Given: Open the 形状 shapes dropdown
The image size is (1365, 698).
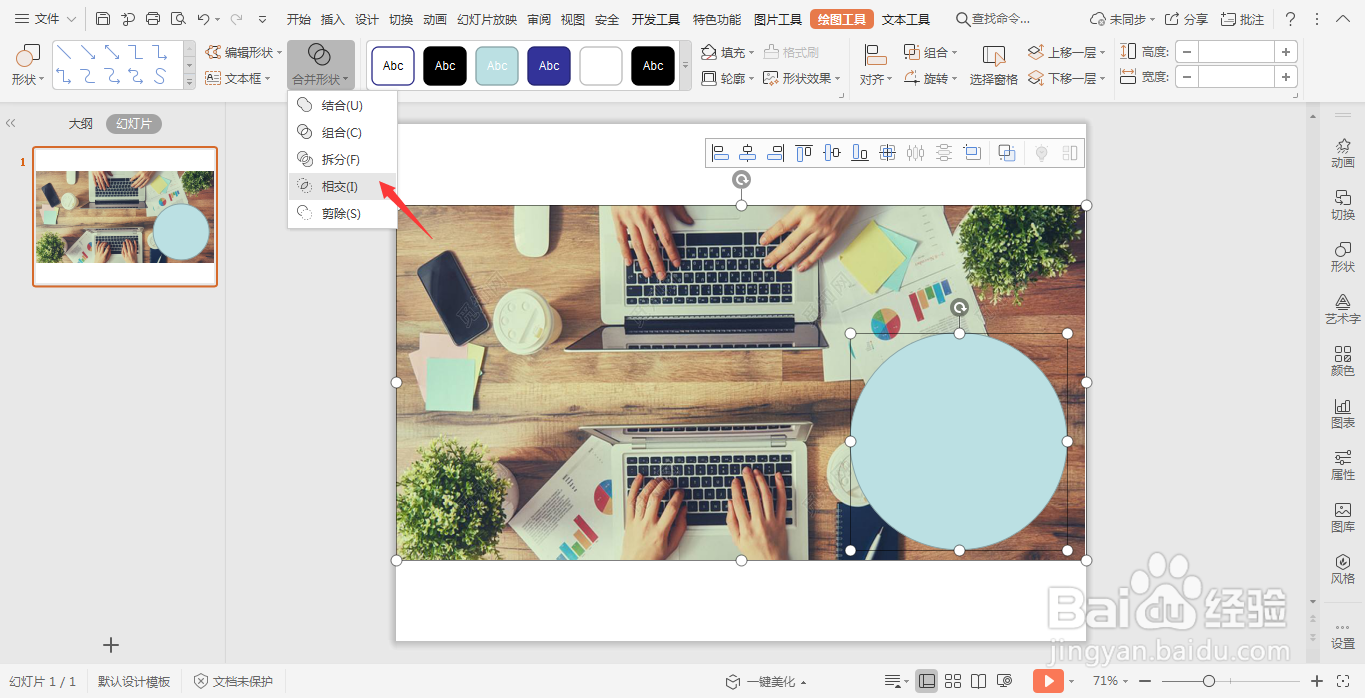Looking at the screenshot, I should tap(28, 65).
